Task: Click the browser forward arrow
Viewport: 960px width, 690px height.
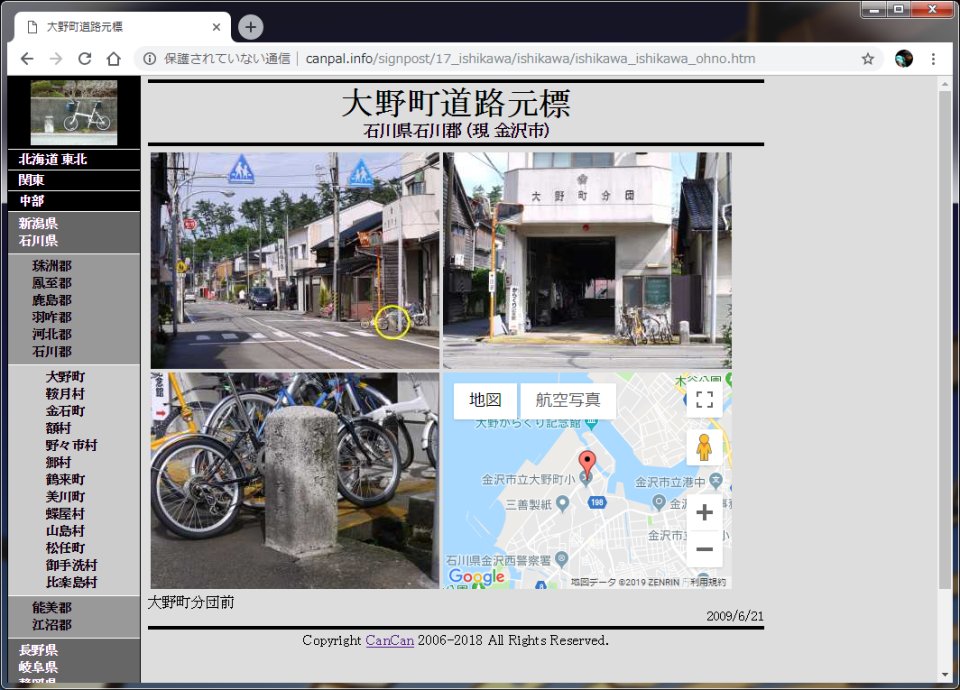Action: (56, 59)
